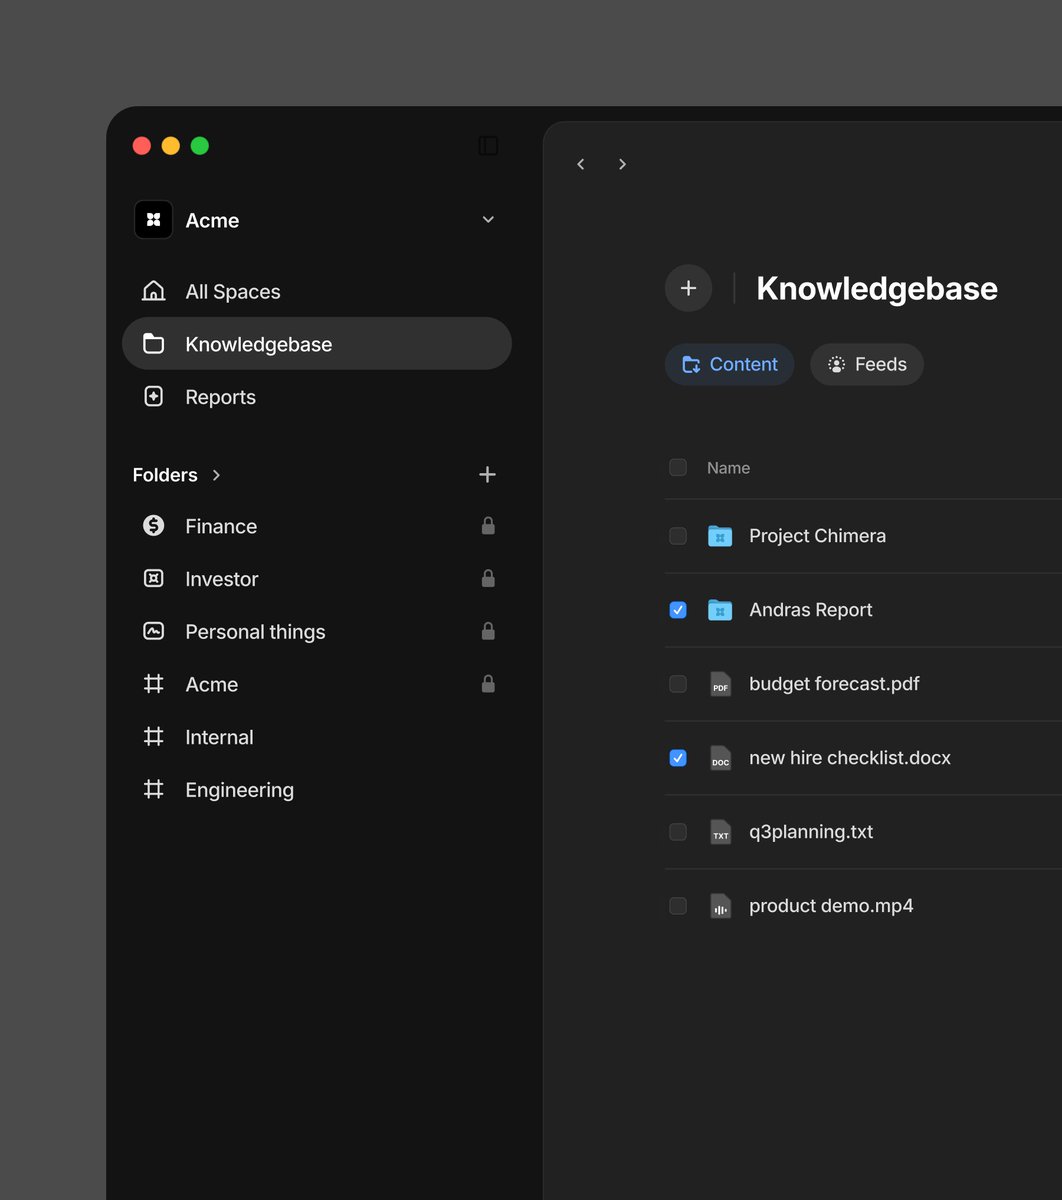
Task: Go forward with the right arrow
Action: (622, 164)
